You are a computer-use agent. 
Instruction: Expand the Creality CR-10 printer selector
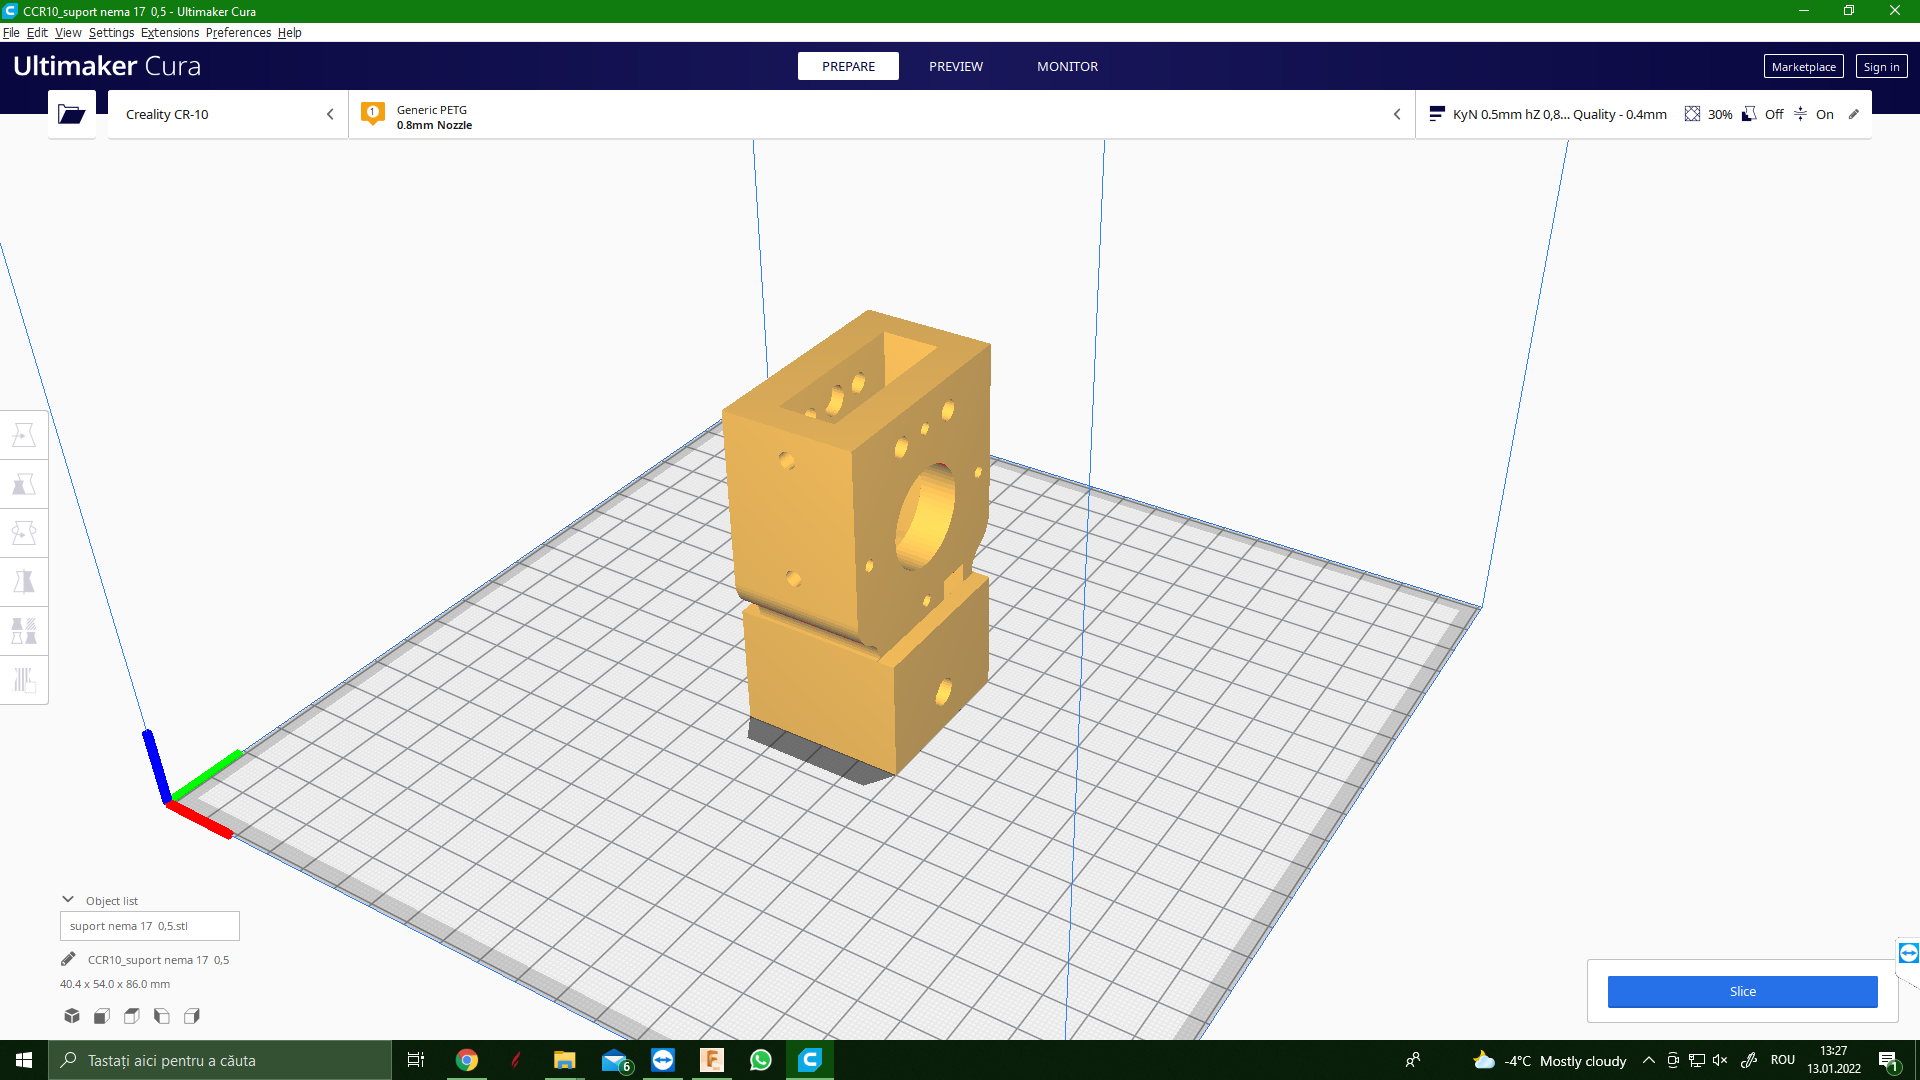[x=228, y=114]
